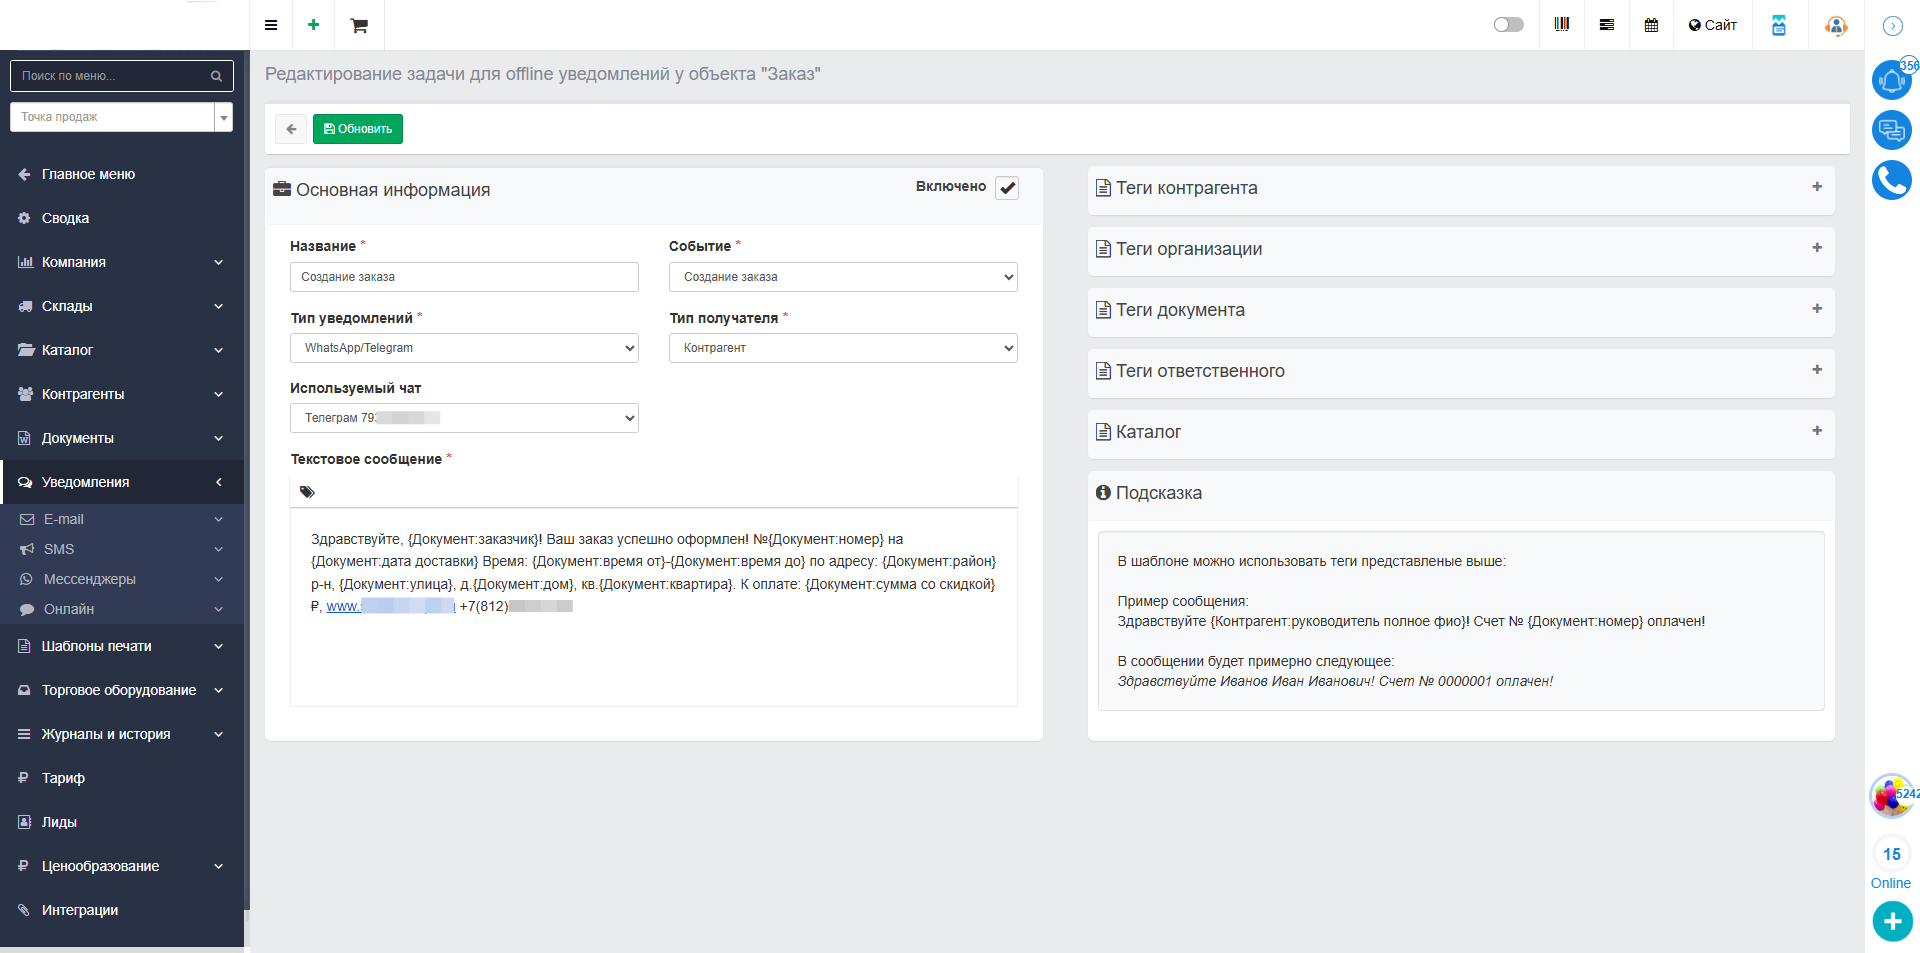The width and height of the screenshot is (1920, 953).
Task: Insert tag using the tags icon
Action: 307,492
